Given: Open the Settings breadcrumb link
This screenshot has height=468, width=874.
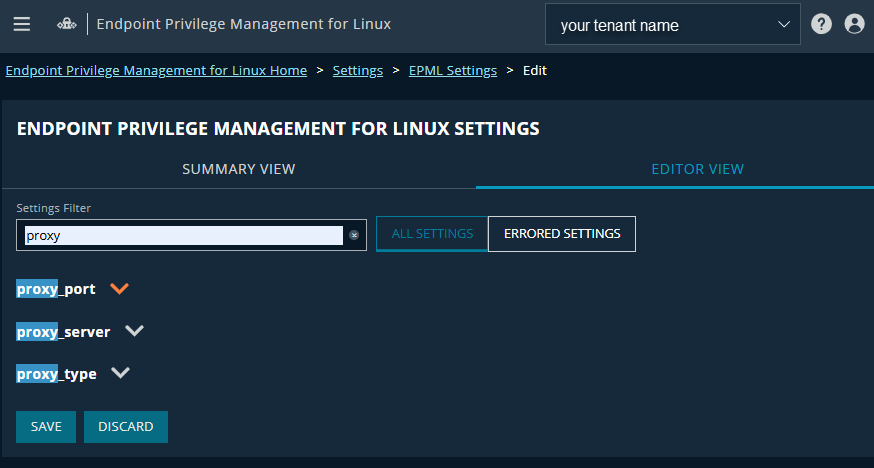Looking at the screenshot, I should (358, 71).
